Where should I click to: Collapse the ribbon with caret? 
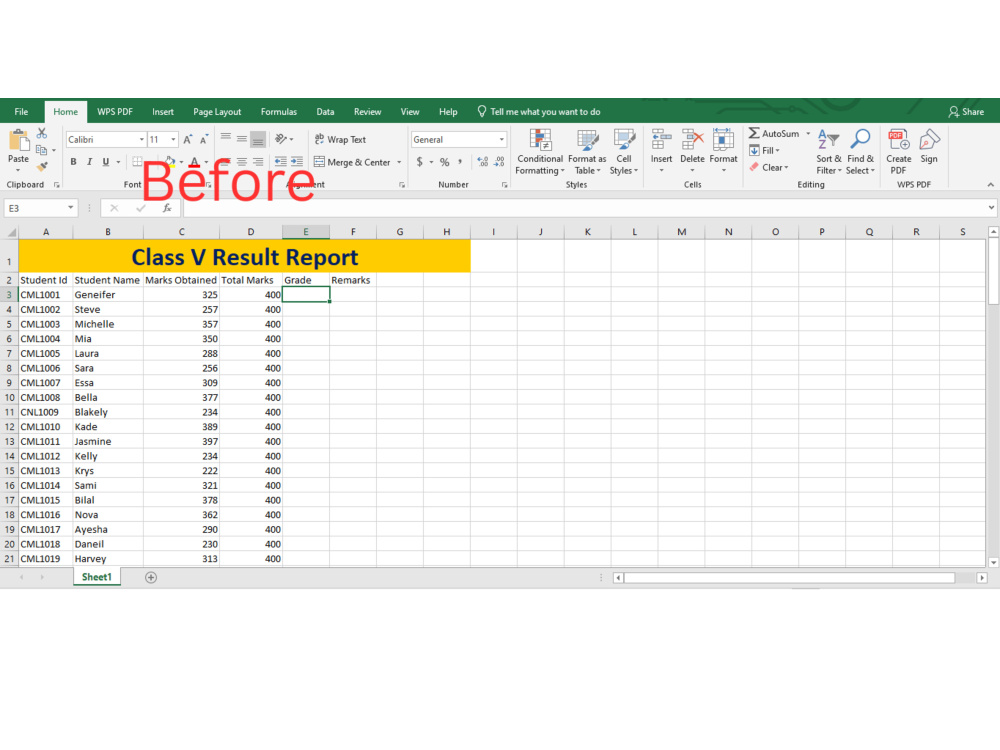[990, 184]
